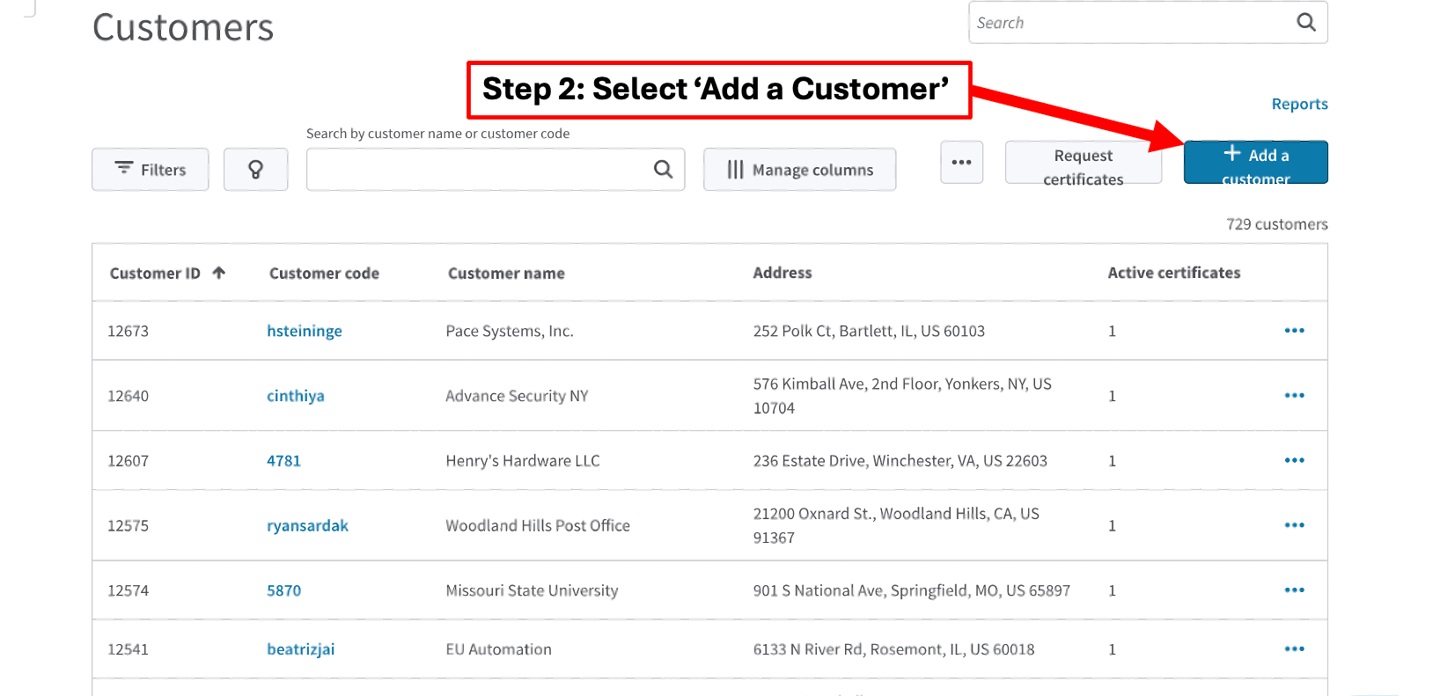Open Manage columns options
This screenshot has width=1440, height=696.
[x=799, y=169]
